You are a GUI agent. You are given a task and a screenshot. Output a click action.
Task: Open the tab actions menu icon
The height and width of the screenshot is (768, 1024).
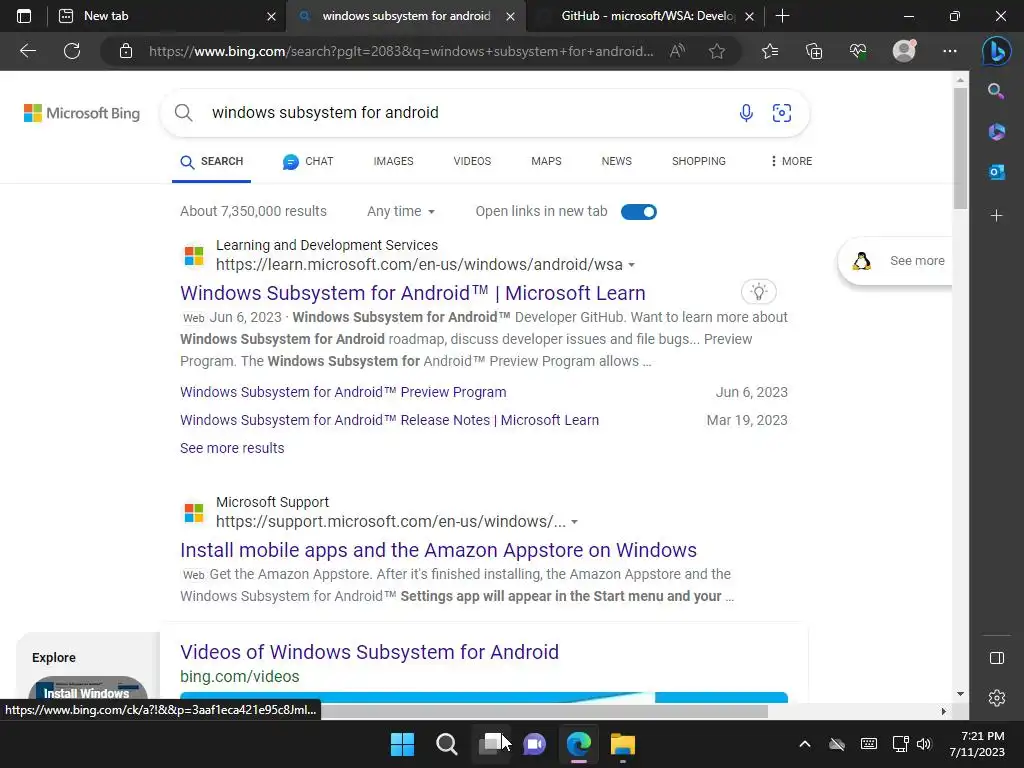point(24,16)
